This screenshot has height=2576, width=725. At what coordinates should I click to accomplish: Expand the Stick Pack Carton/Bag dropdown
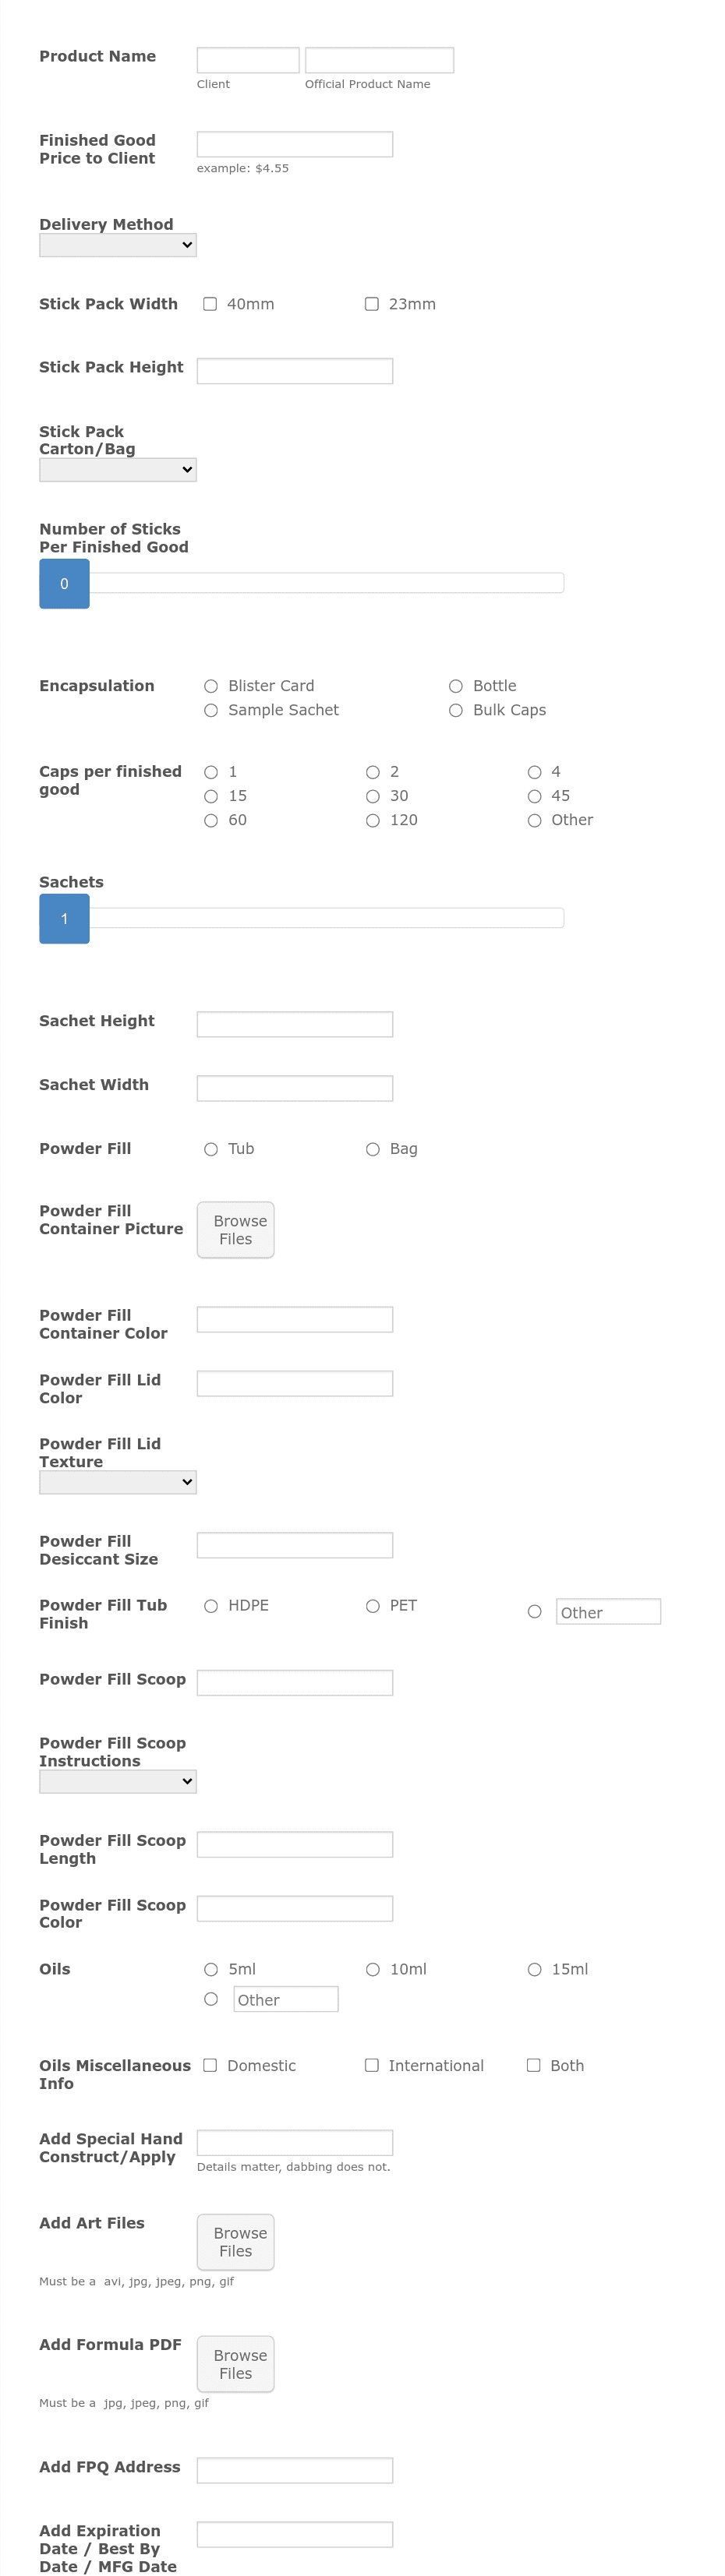[118, 470]
